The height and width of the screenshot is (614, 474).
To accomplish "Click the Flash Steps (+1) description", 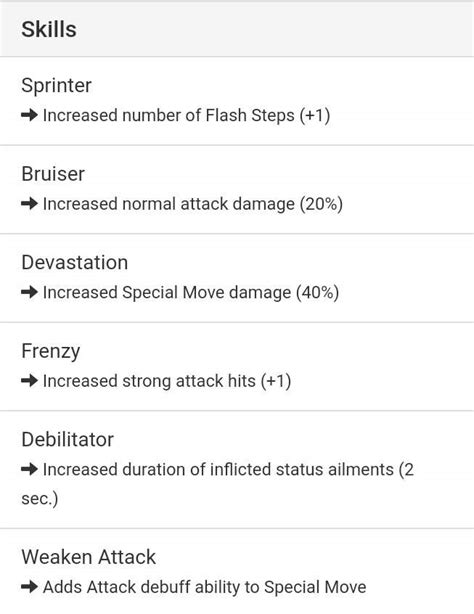I will (x=186, y=116).
